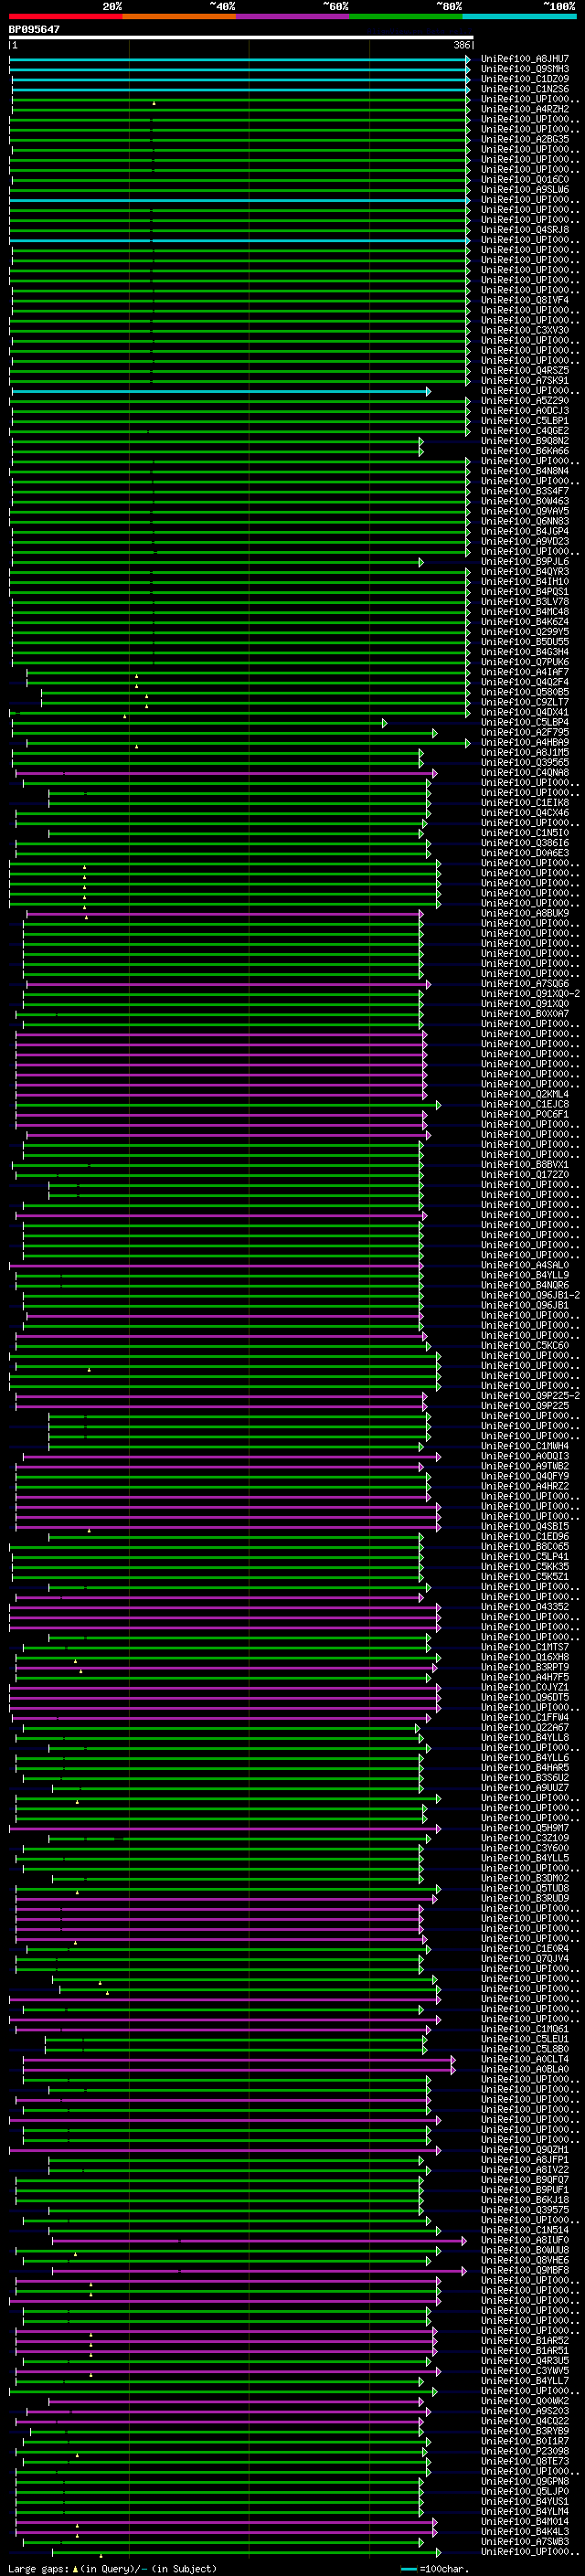Select hit label UniRef100_D0A6E3
Viewport: 585px width, 2576px height.
(525, 853)
